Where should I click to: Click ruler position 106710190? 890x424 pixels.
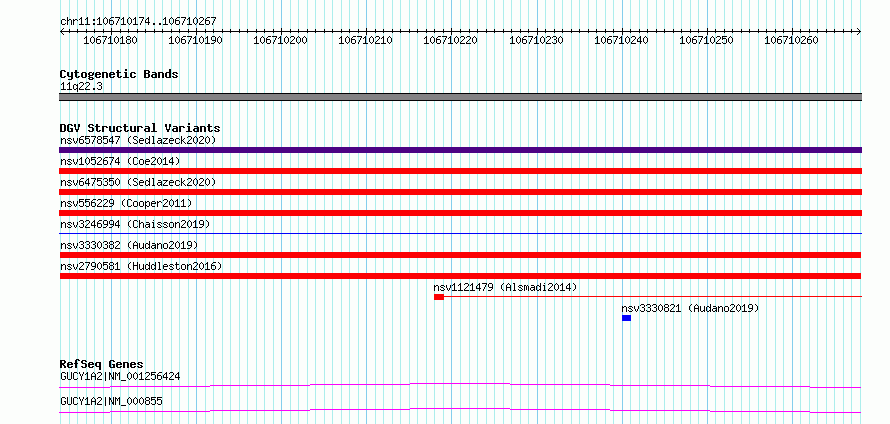pyautogui.click(x=195, y=40)
